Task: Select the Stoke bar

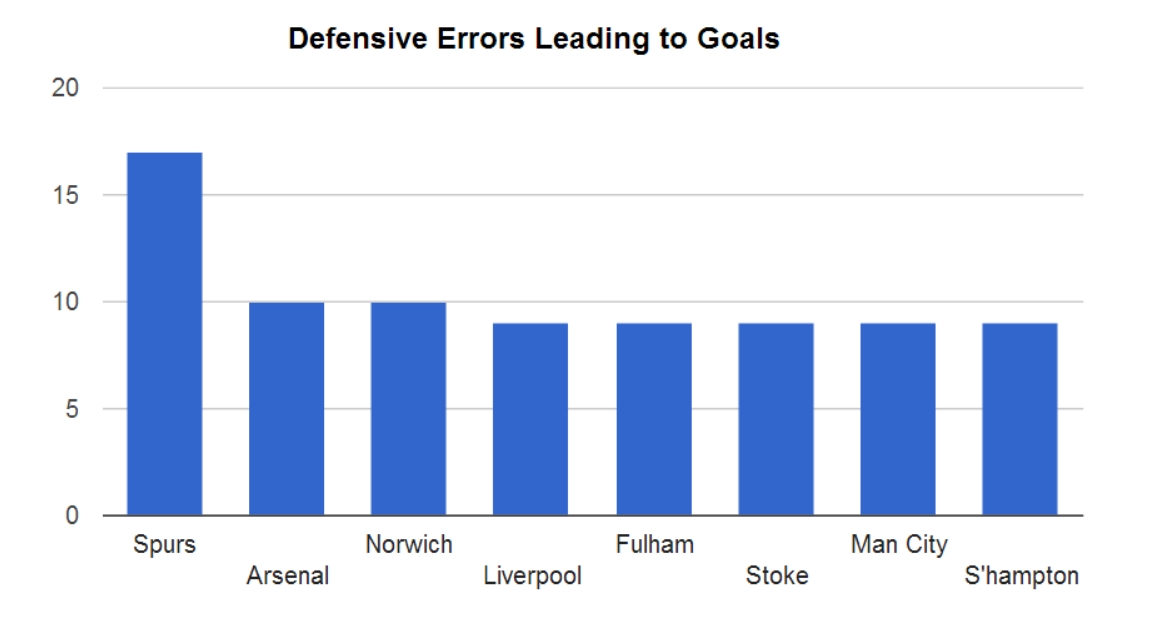Action: pos(776,419)
